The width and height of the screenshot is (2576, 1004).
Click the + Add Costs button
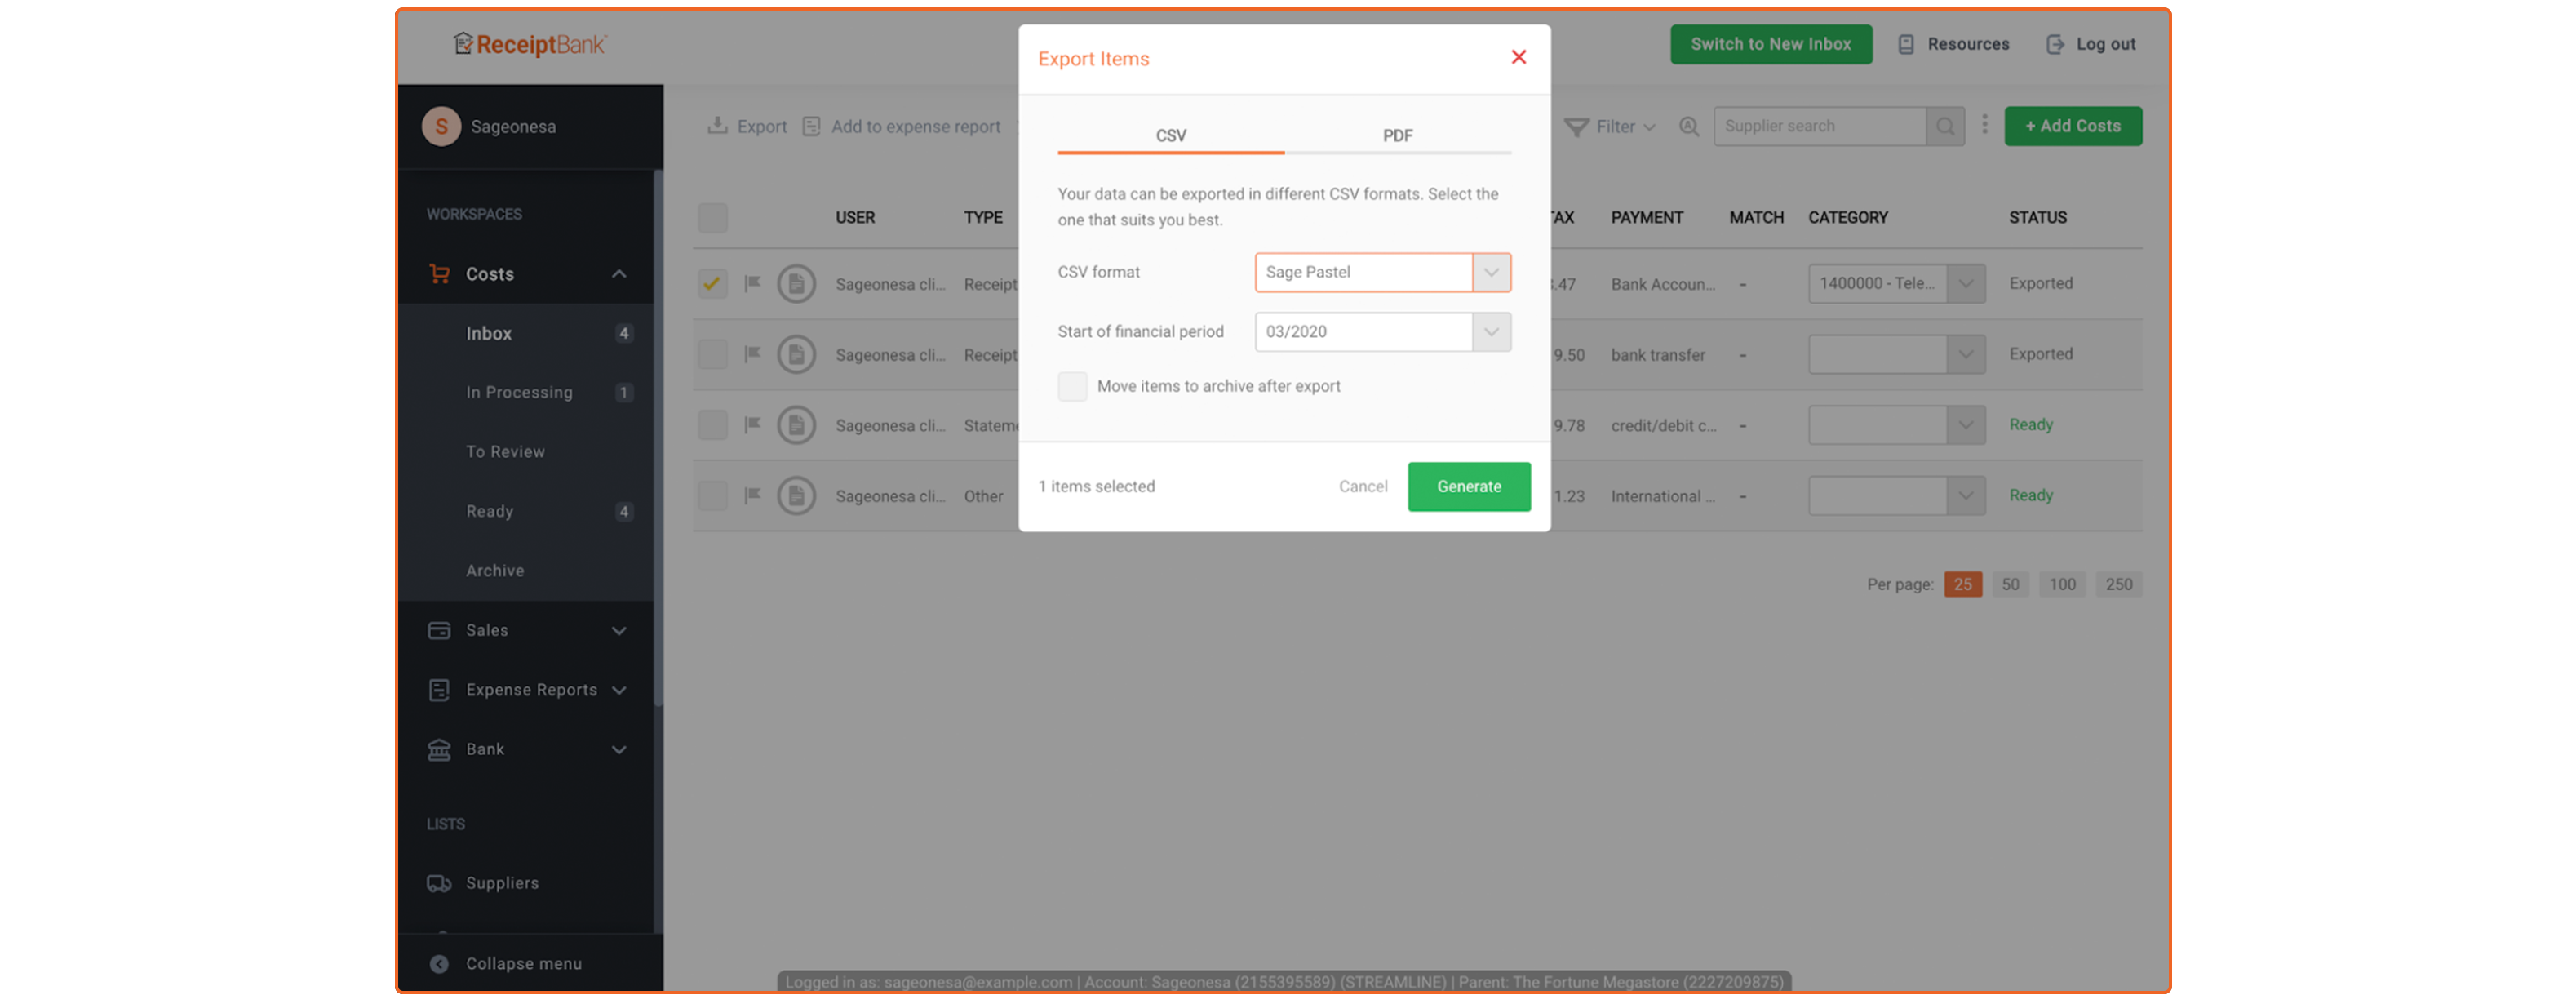(x=2072, y=126)
